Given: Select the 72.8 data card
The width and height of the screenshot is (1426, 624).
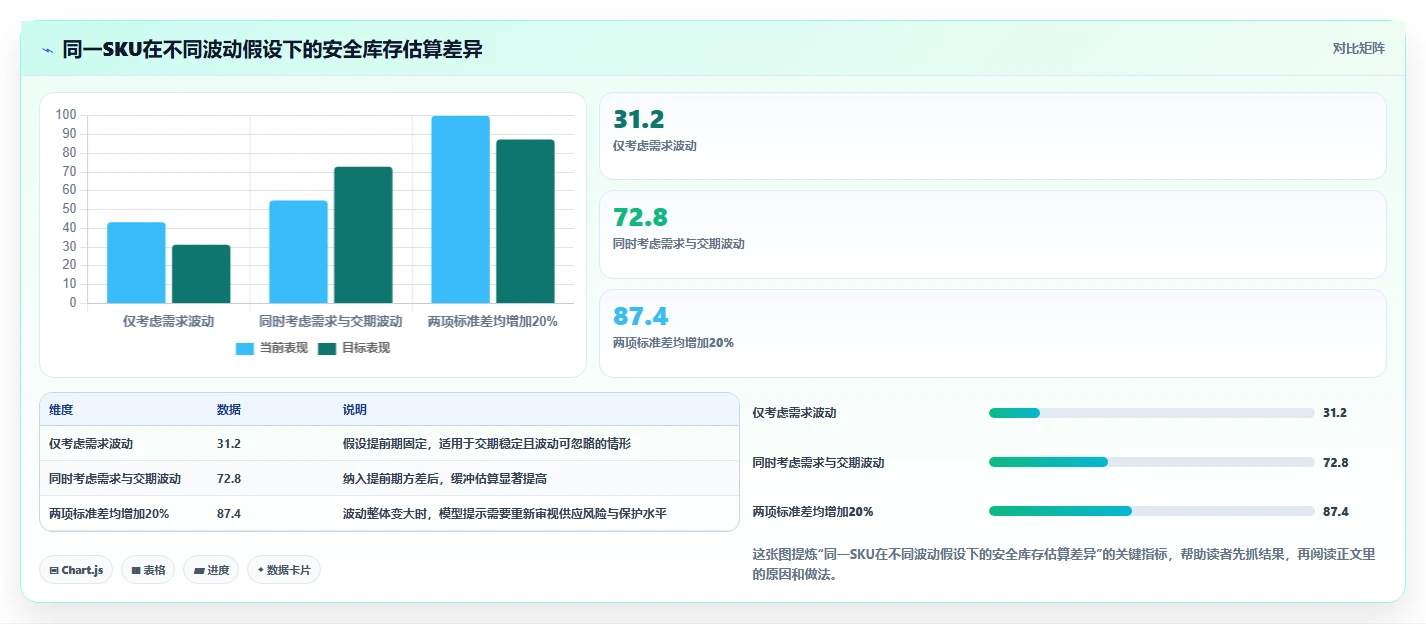Looking at the screenshot, I should tap(992, 234).
